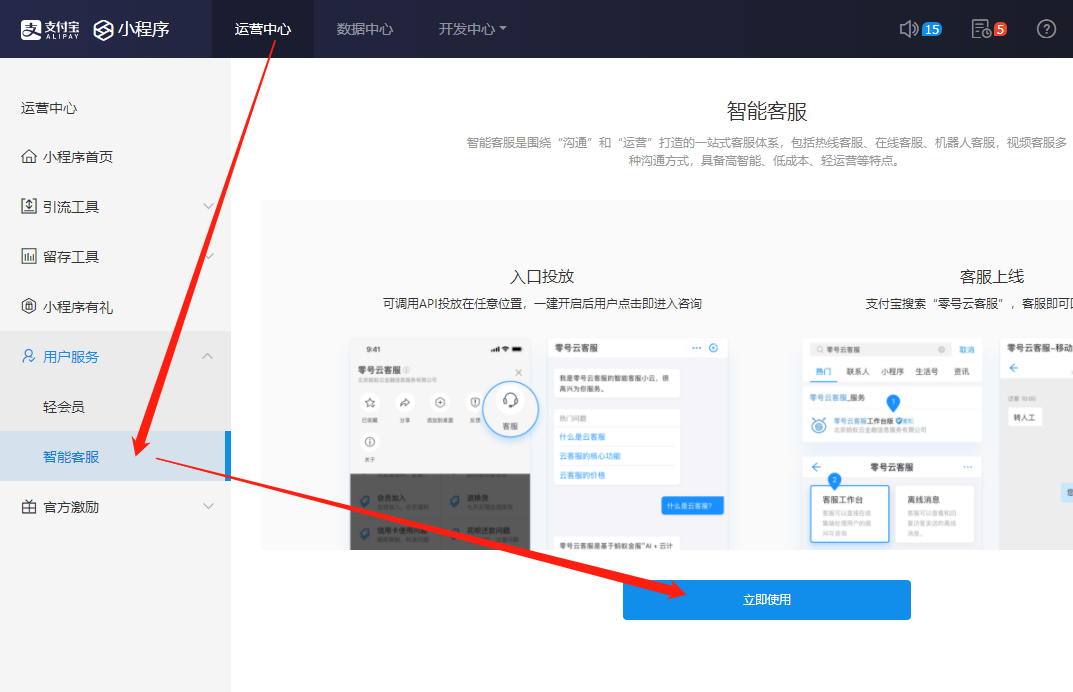Click the home icon beside 小程序首页
Image resolution: width=1073 pixels, height=692 pixels.
tap(29, 157)
